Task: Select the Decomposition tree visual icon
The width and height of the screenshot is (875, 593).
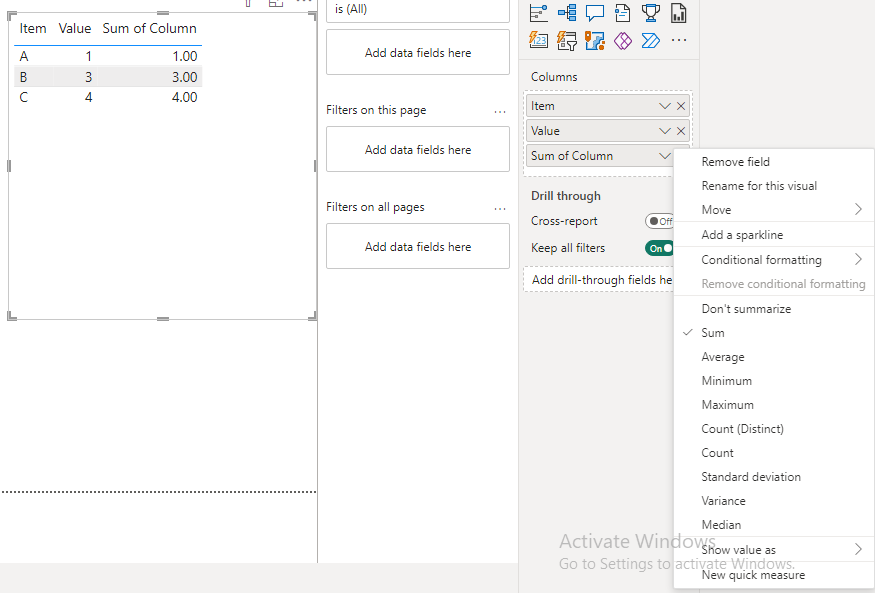Action: (567, 13)
